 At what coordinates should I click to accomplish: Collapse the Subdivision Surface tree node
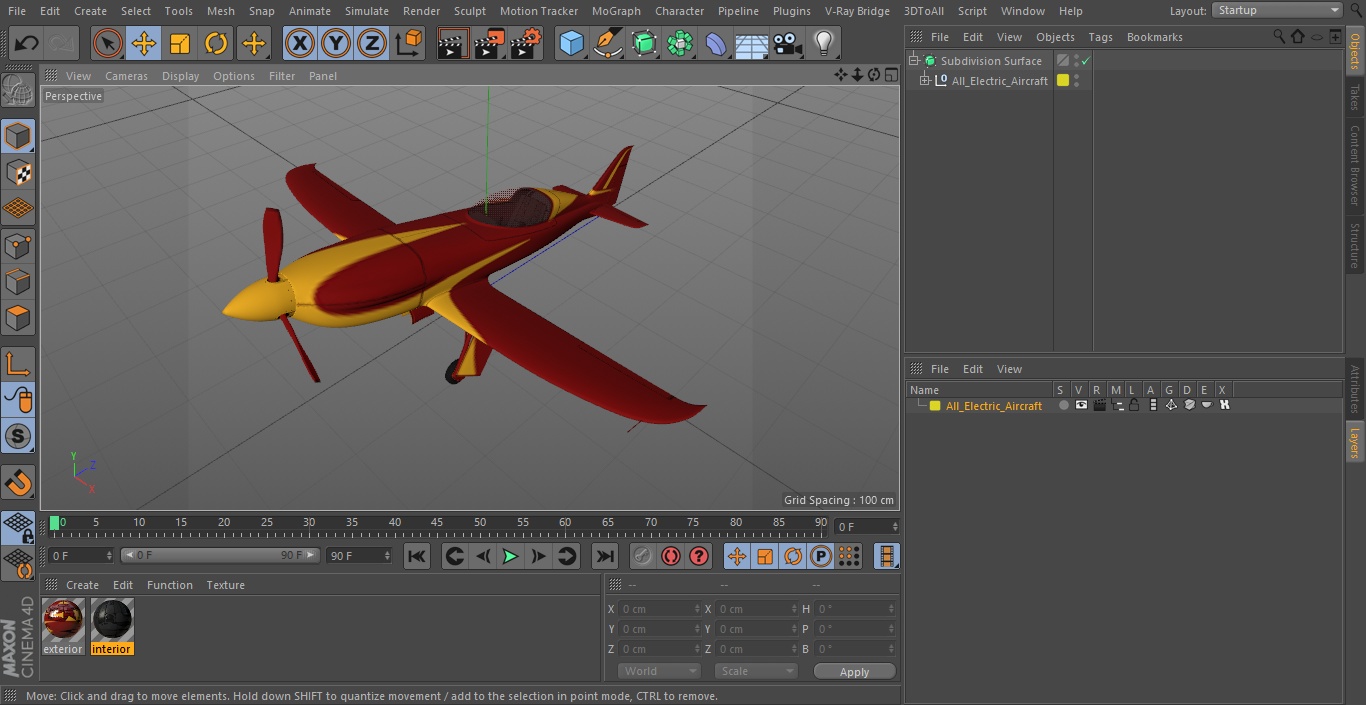(913, 61)
